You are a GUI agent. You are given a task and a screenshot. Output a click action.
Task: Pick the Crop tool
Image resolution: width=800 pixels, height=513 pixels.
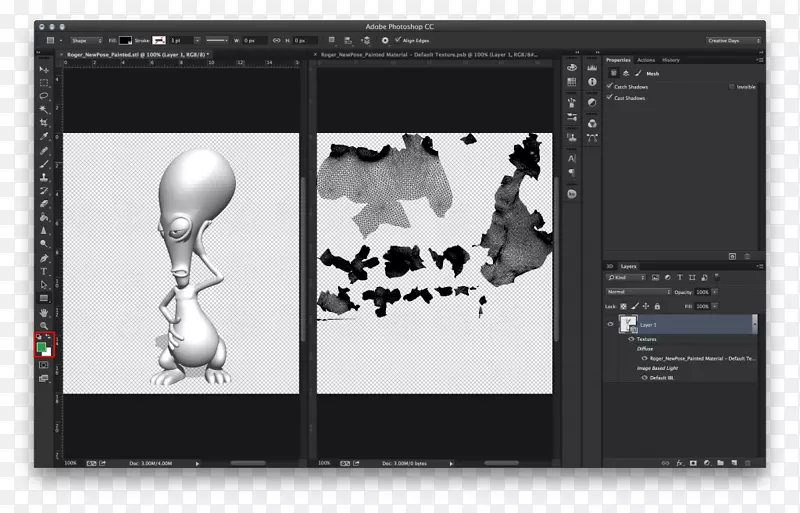44,123
